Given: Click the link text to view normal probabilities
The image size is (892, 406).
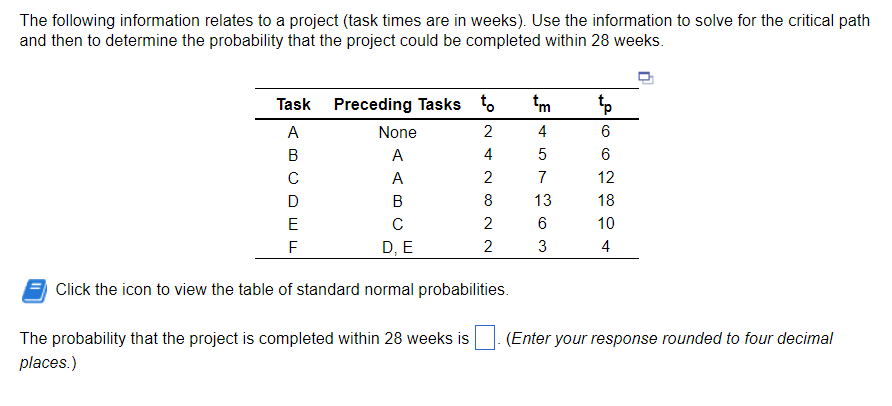Looking at the screenshot, I should (x=282, y=290).
